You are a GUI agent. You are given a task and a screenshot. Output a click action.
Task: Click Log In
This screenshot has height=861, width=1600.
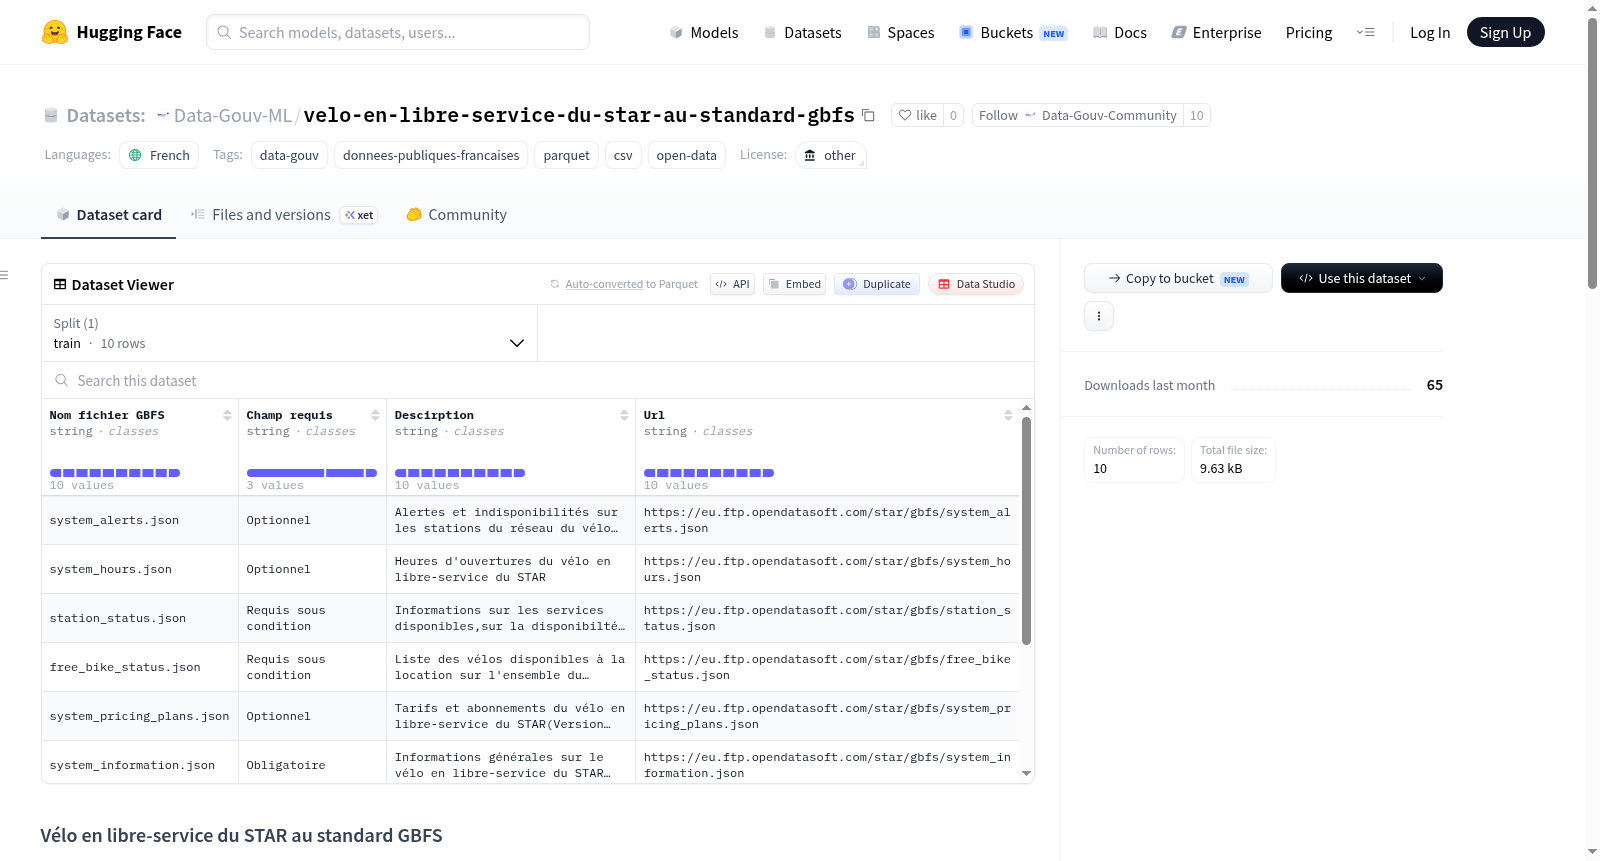point(1430,32)
